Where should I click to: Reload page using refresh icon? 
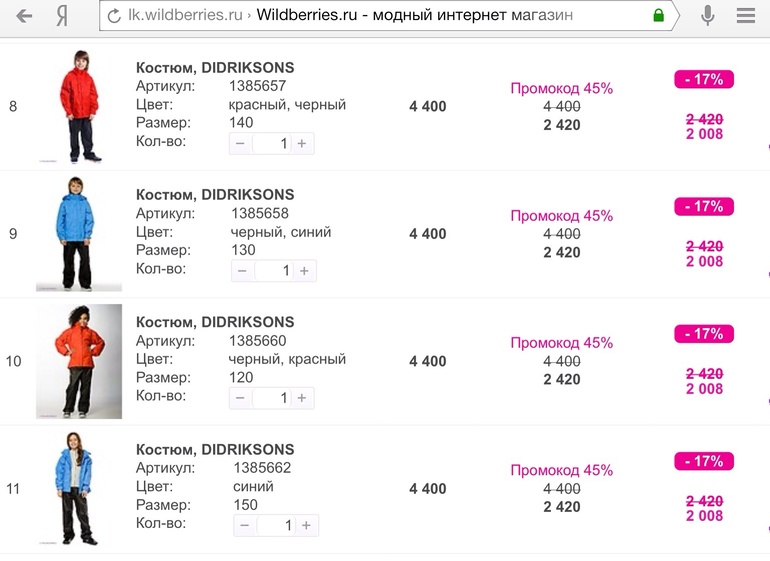pyautogui.click(x=114, y=16)
